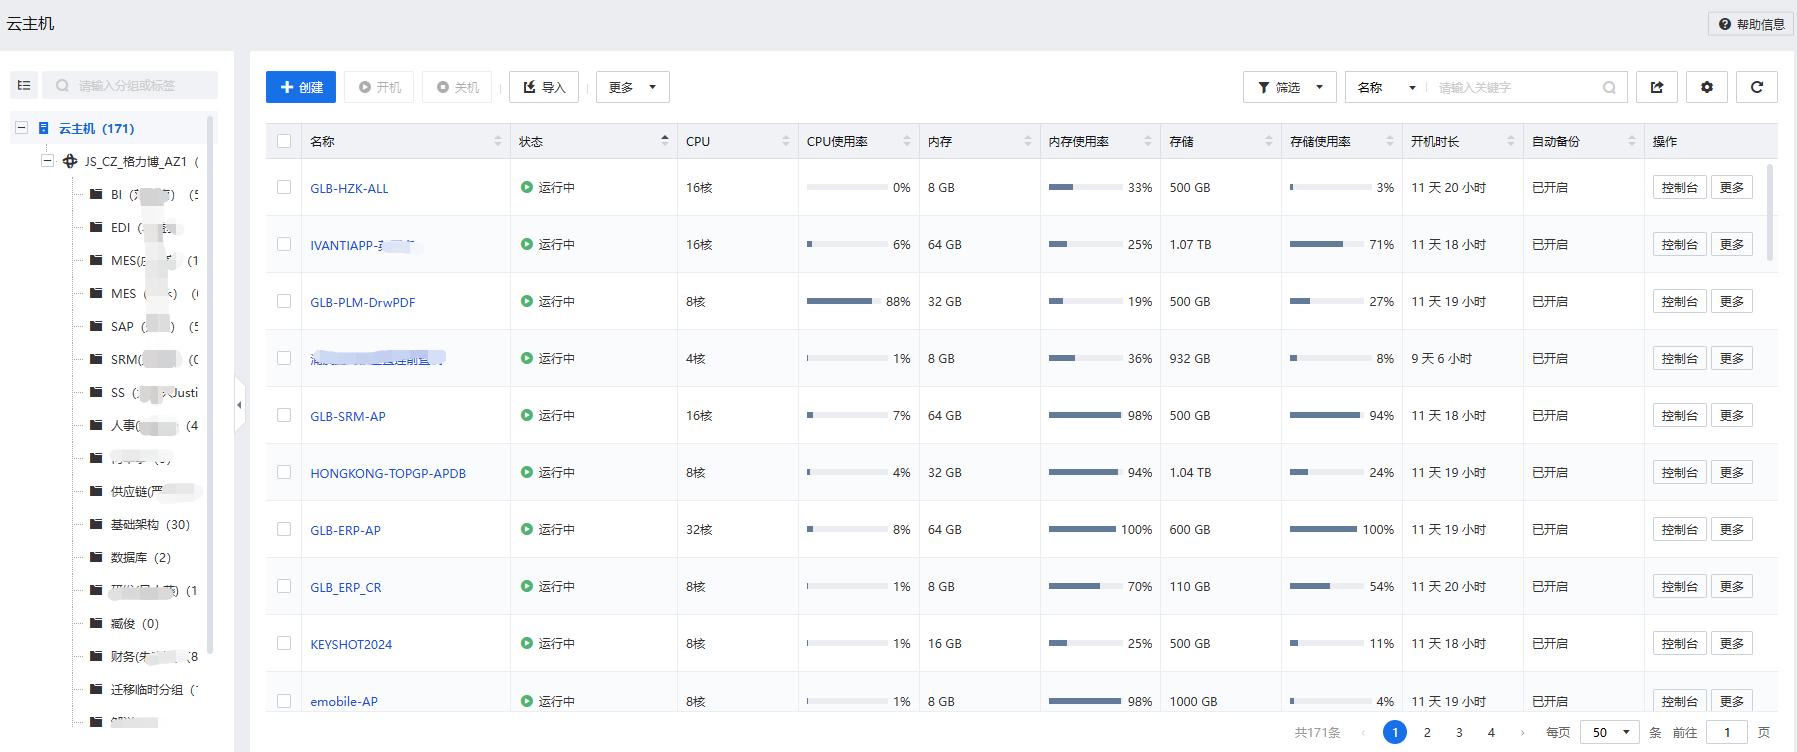Screen dimensions: 1797x752
Task: Click the memory usage bar for GLB-SRM-AP
Action: click(1084, 415)
